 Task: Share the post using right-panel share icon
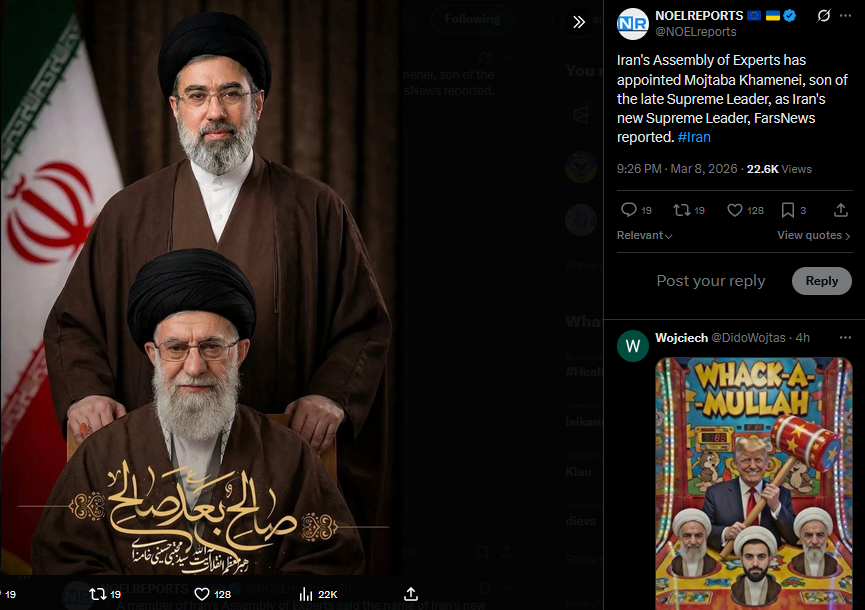840,210
